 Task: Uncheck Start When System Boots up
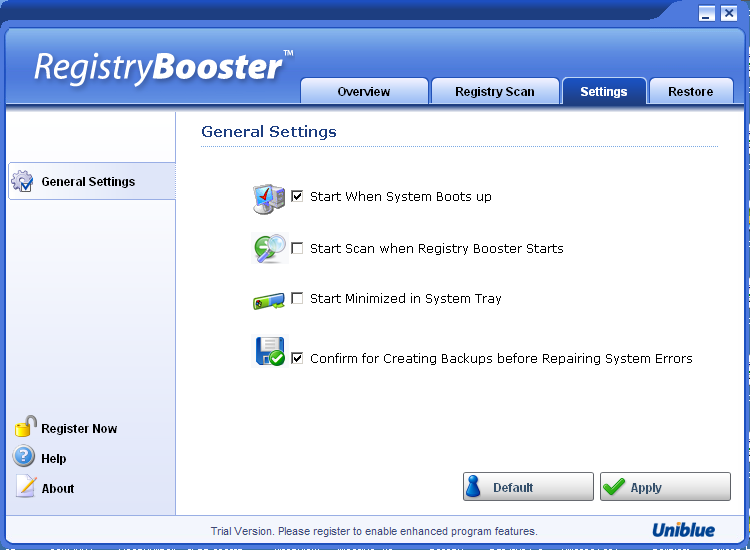[297, 196]
